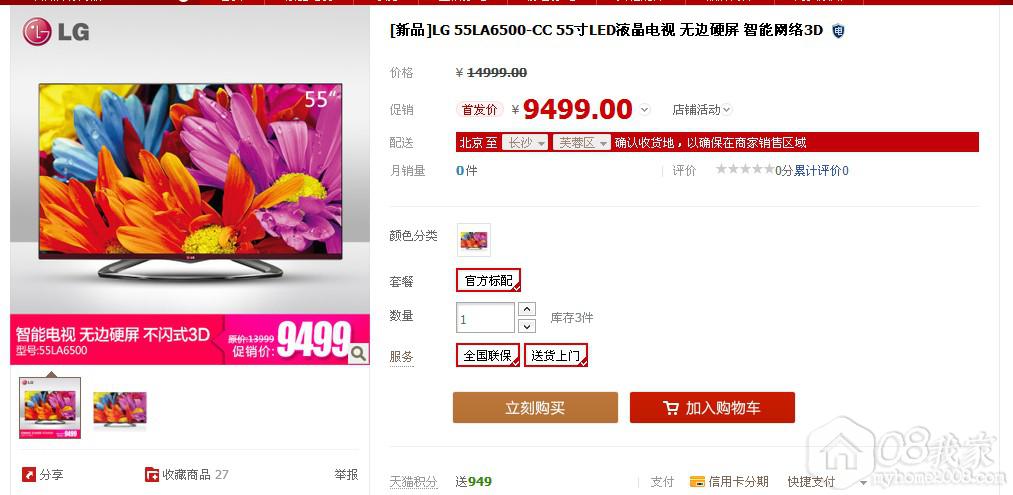Select the second product thumbnail image
This screenshot has width=1013, height=495.
(x=120, y=408)
